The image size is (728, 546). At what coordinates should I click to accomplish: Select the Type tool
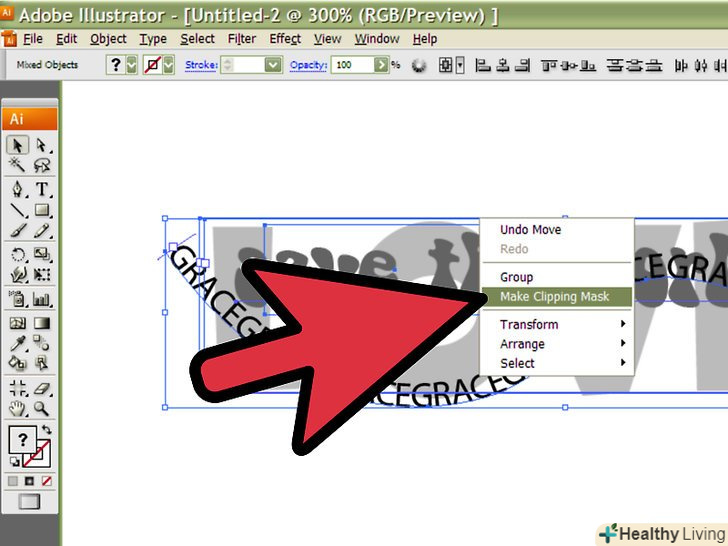pos(42,189)
